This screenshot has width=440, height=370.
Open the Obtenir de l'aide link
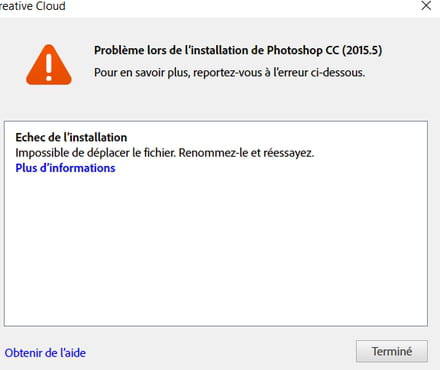click(x=45, y=353)
